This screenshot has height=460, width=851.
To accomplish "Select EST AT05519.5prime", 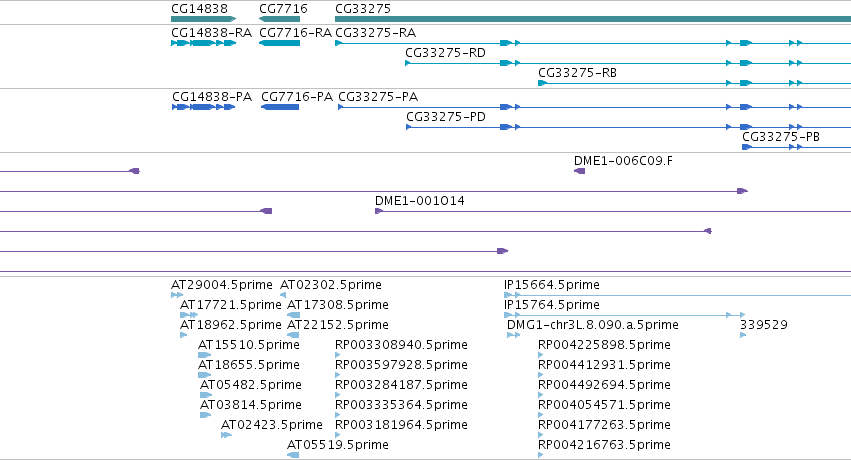I will tap(338, 445).
